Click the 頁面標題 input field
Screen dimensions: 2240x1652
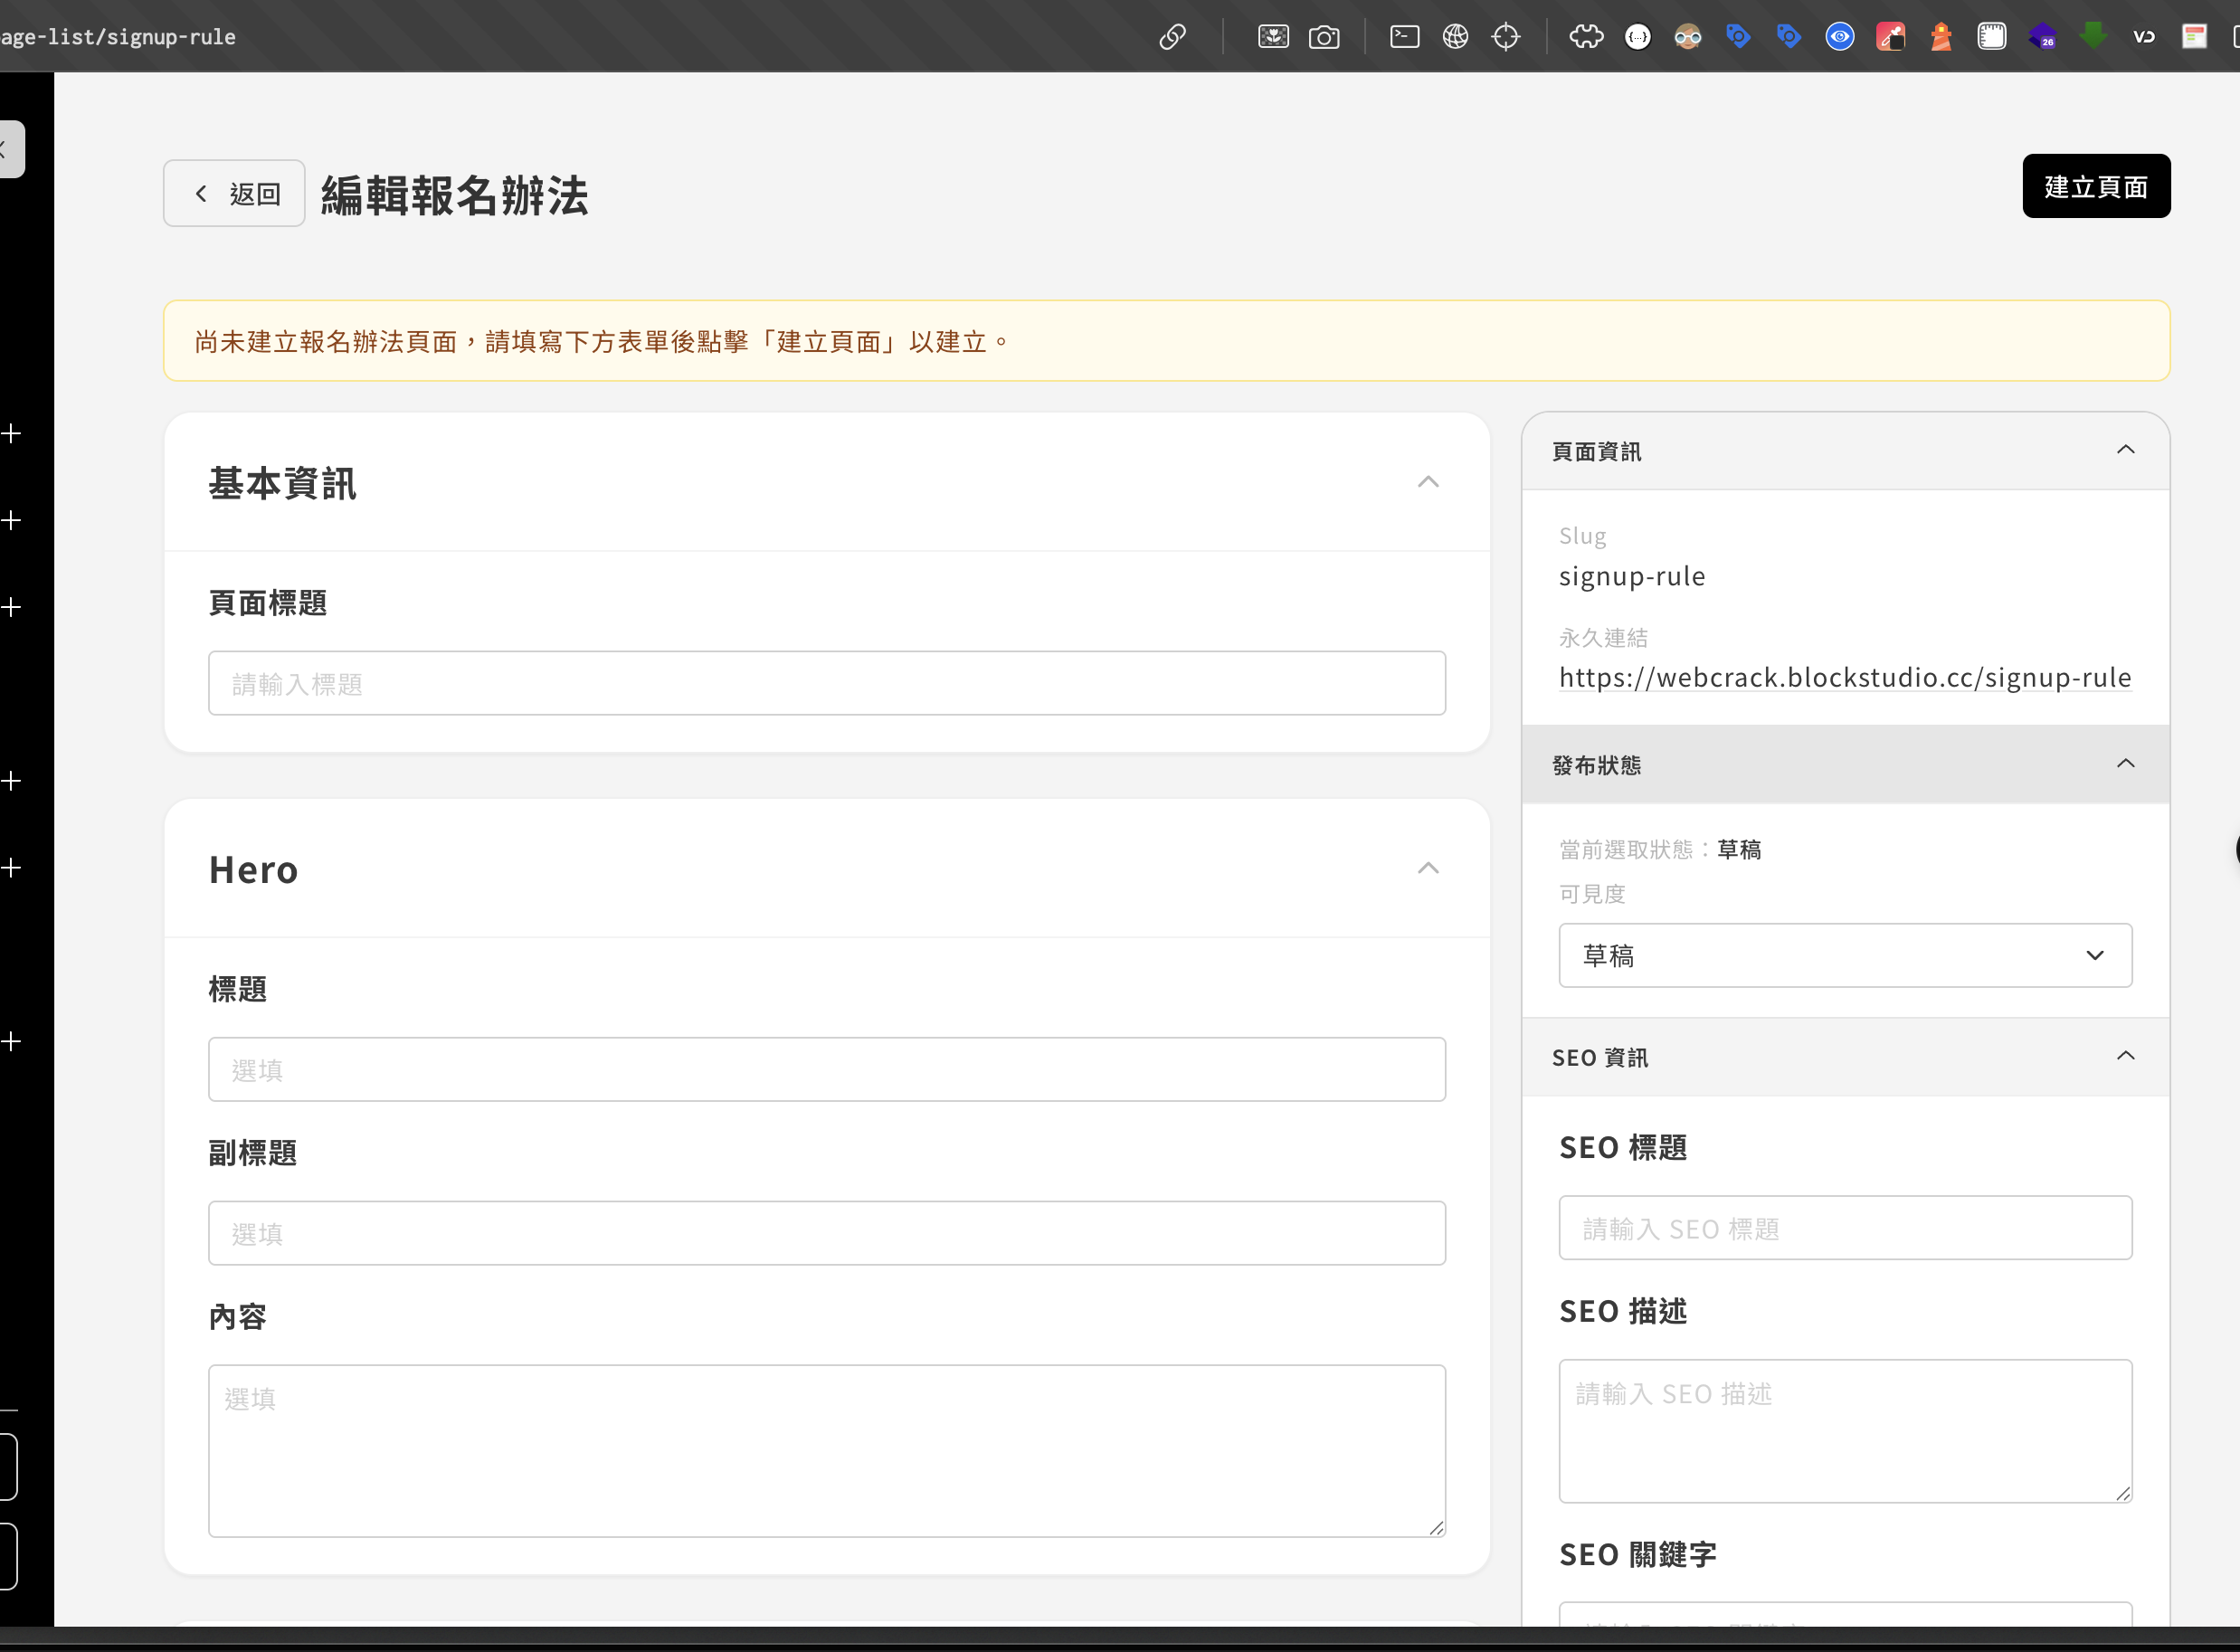(x=826, y=683)
